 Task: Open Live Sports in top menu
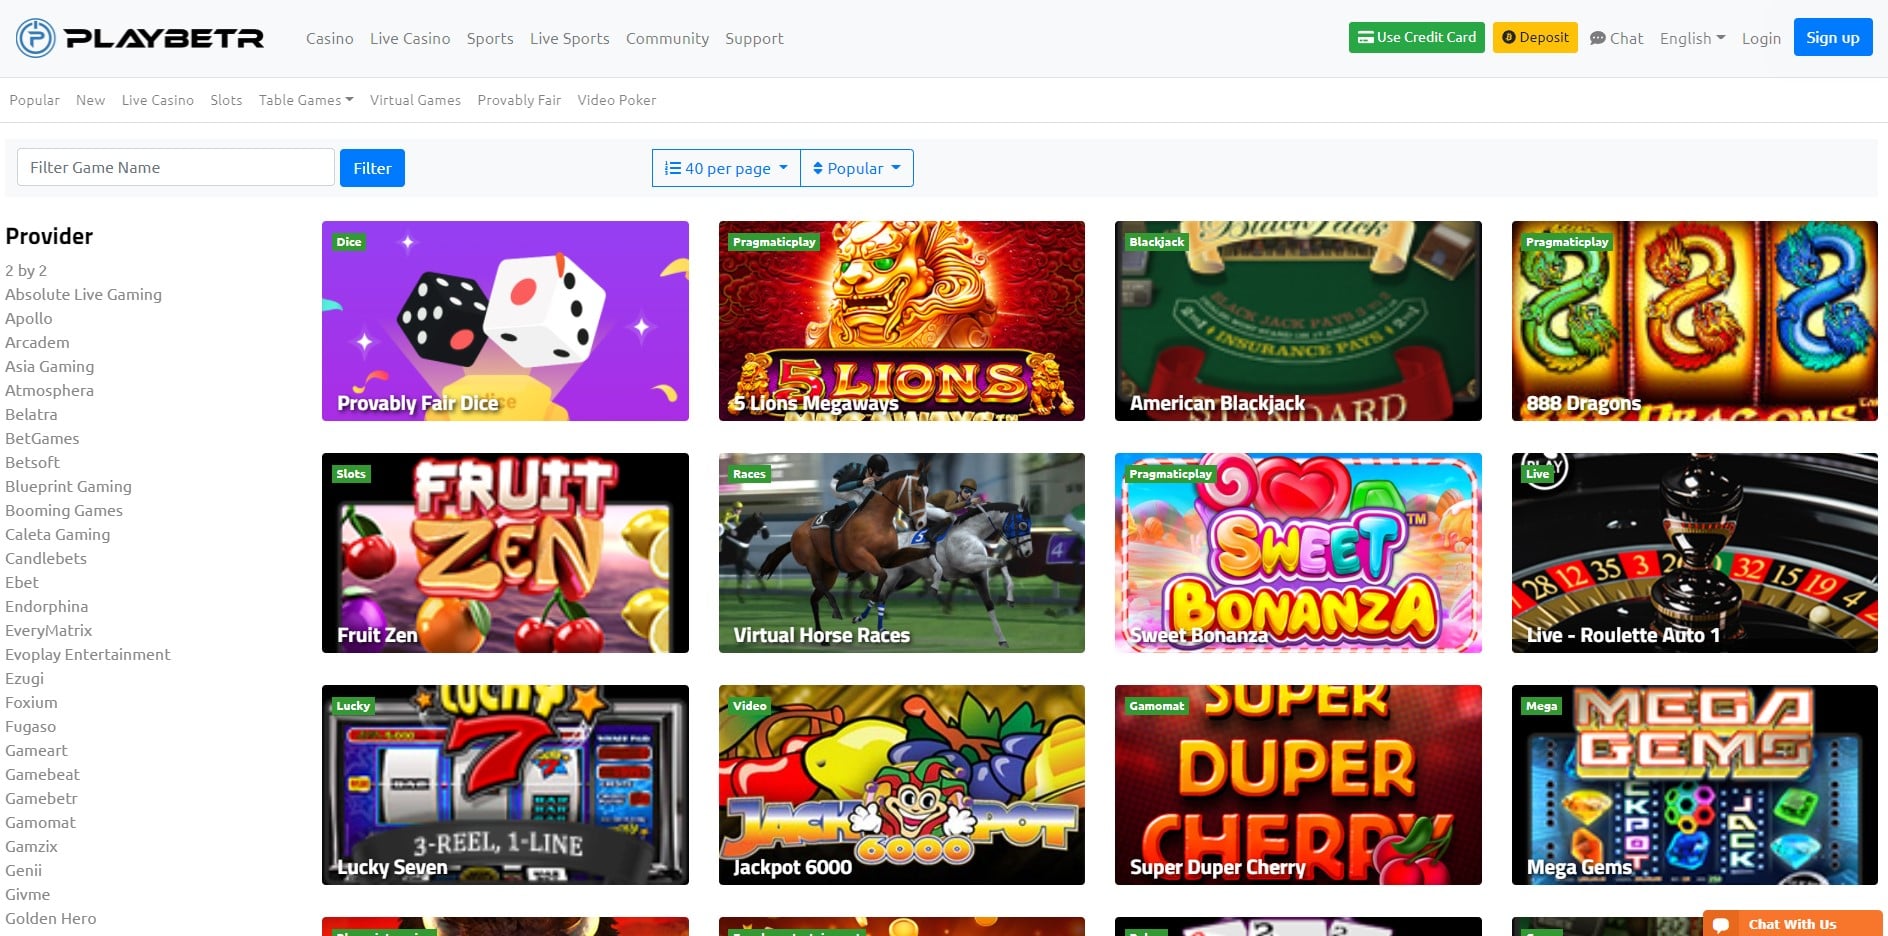(570, 38)
